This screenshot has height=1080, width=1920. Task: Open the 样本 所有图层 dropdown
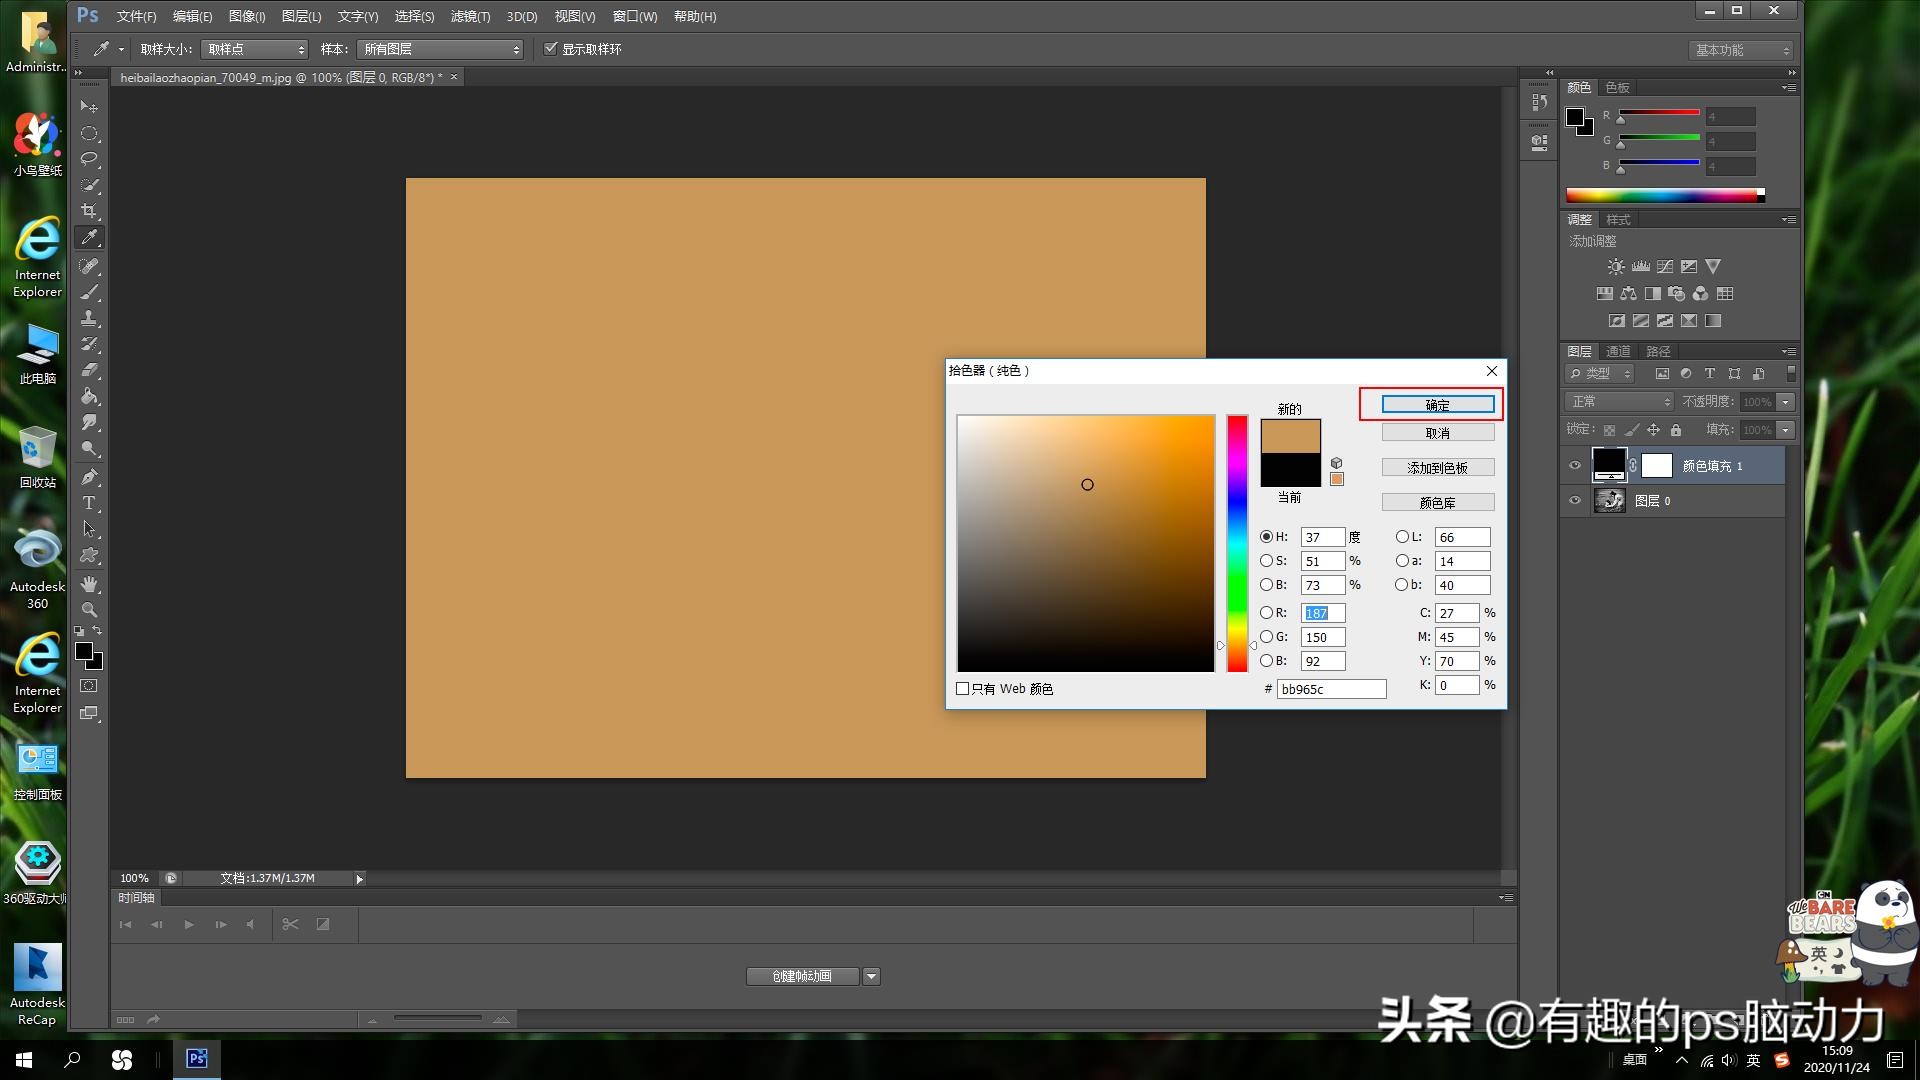pyautogui.click(x=440, y=49)
